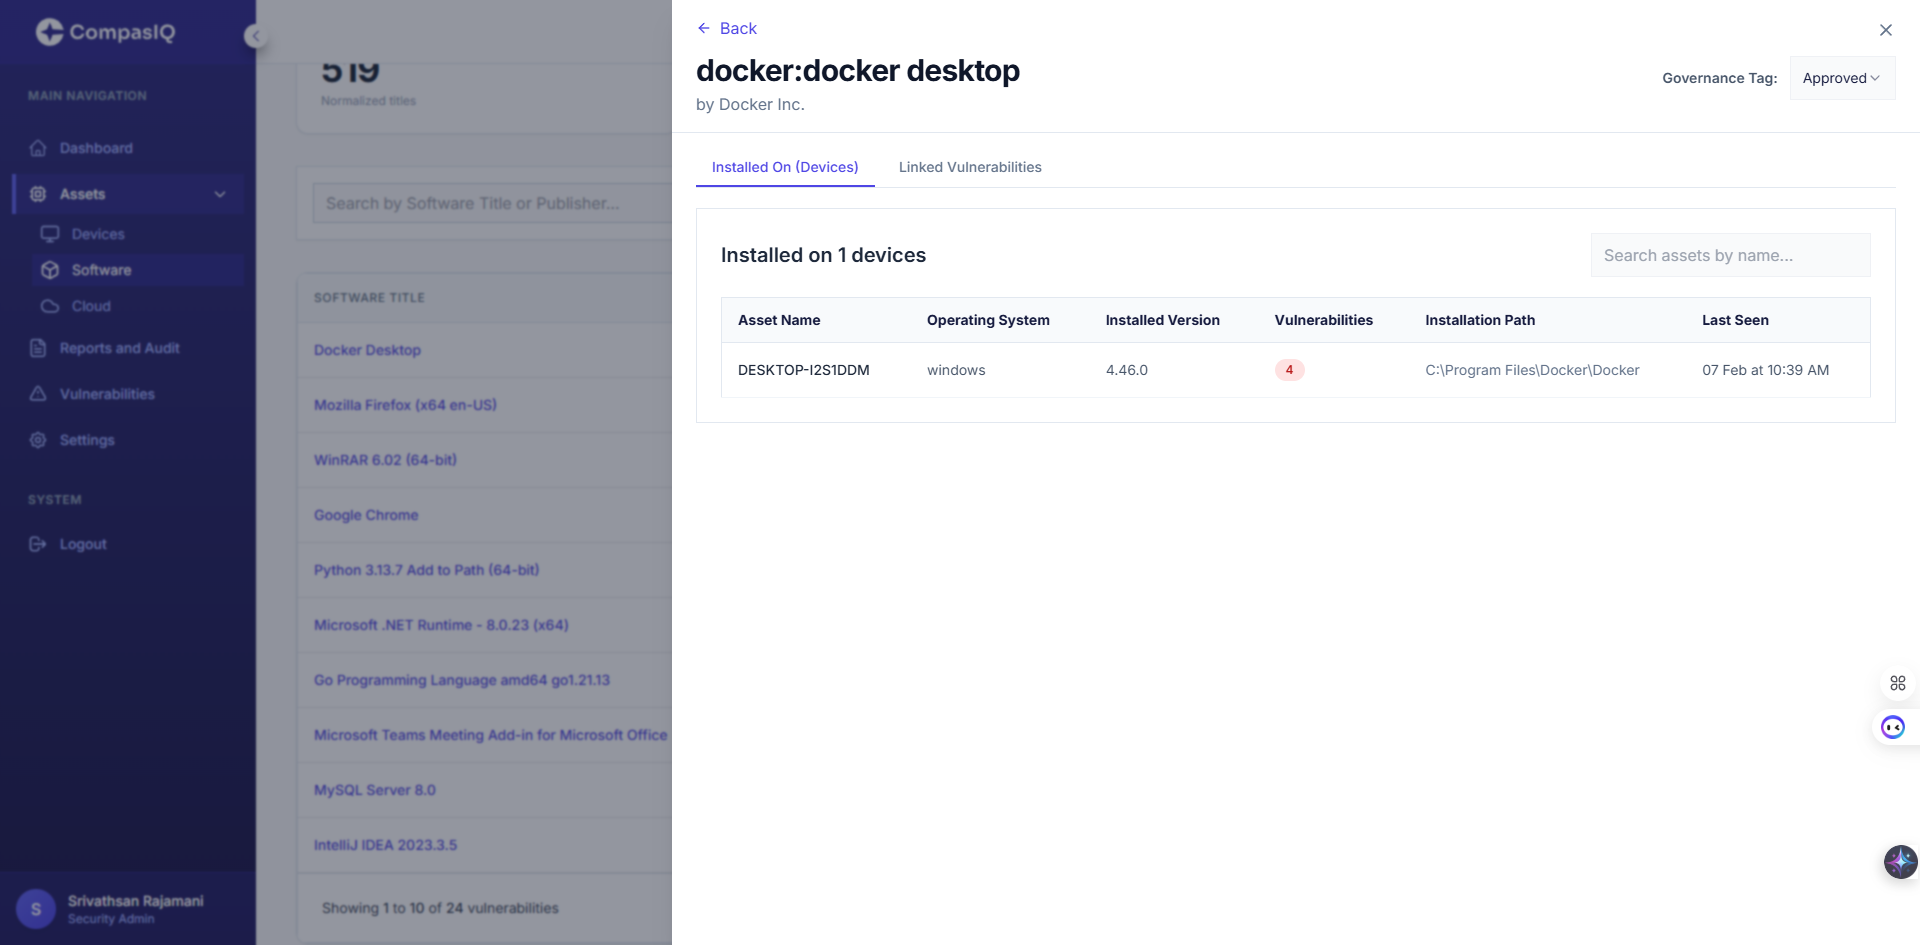Click the Installation Path column header

point(1480,320)
